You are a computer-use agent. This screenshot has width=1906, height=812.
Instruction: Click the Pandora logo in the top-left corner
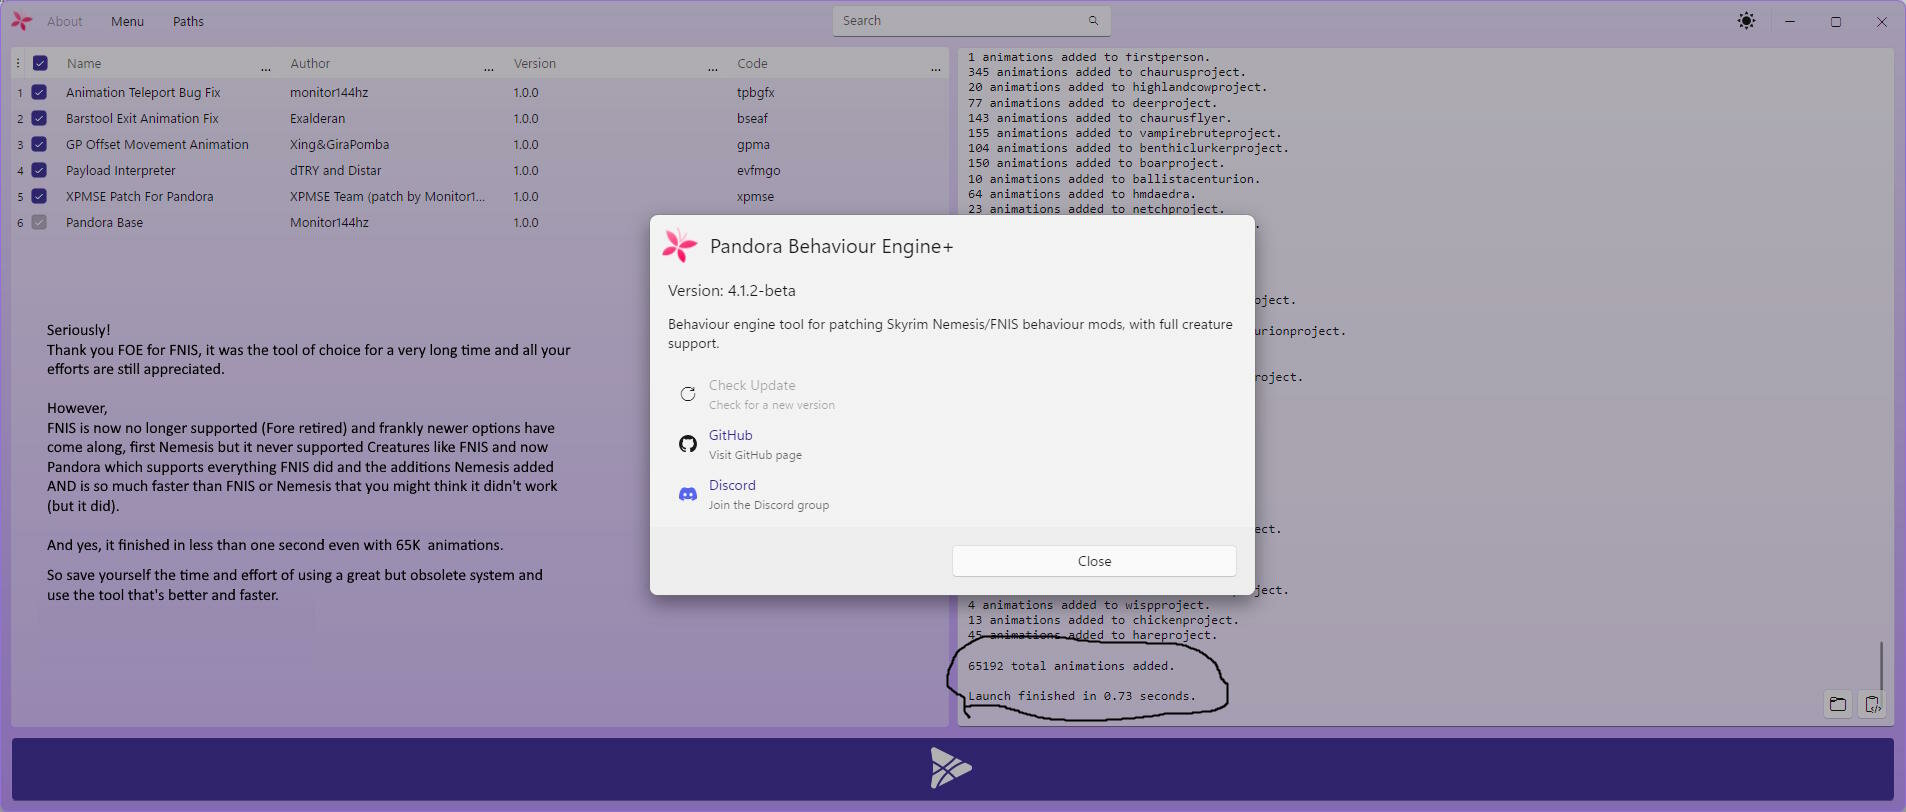[21, 21]
